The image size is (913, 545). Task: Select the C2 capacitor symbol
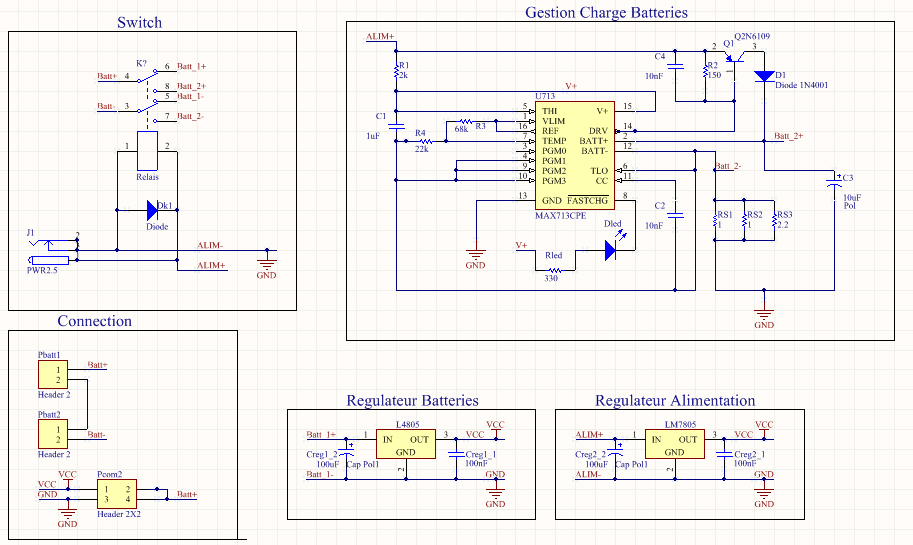click(675, 215)
